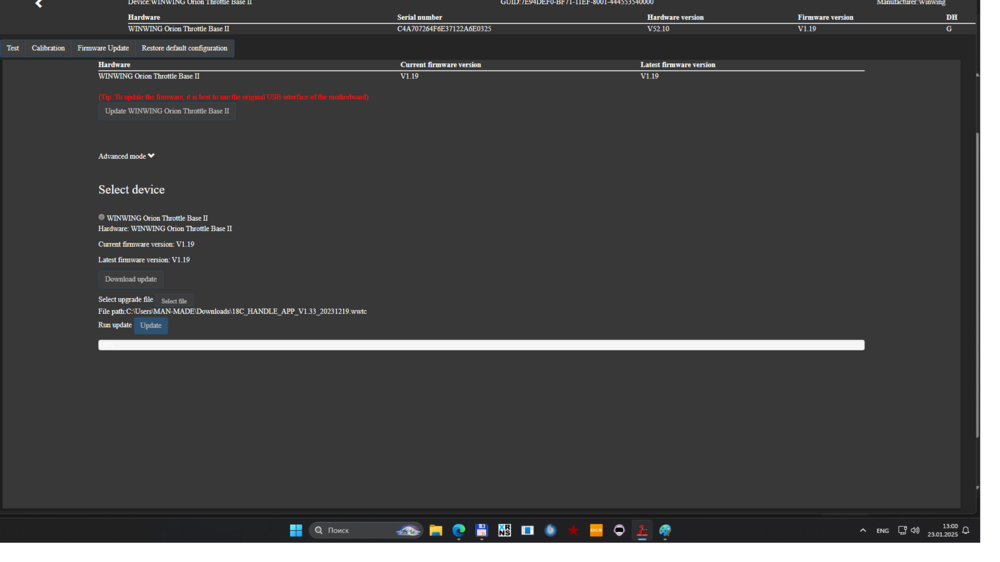Screen dimensions: 1000x562
Task: Click the Update button next to Run update
Action: (x=151, y=325)
